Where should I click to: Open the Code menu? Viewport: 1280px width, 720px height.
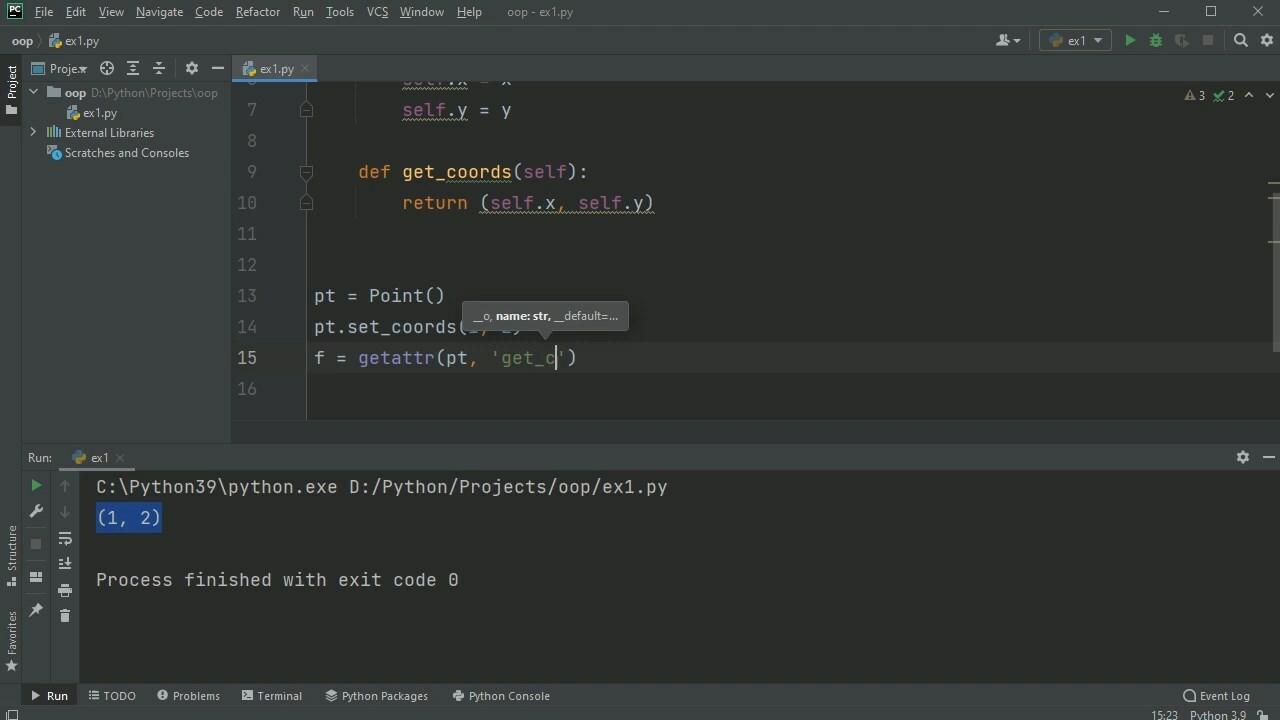click(209, 12)
